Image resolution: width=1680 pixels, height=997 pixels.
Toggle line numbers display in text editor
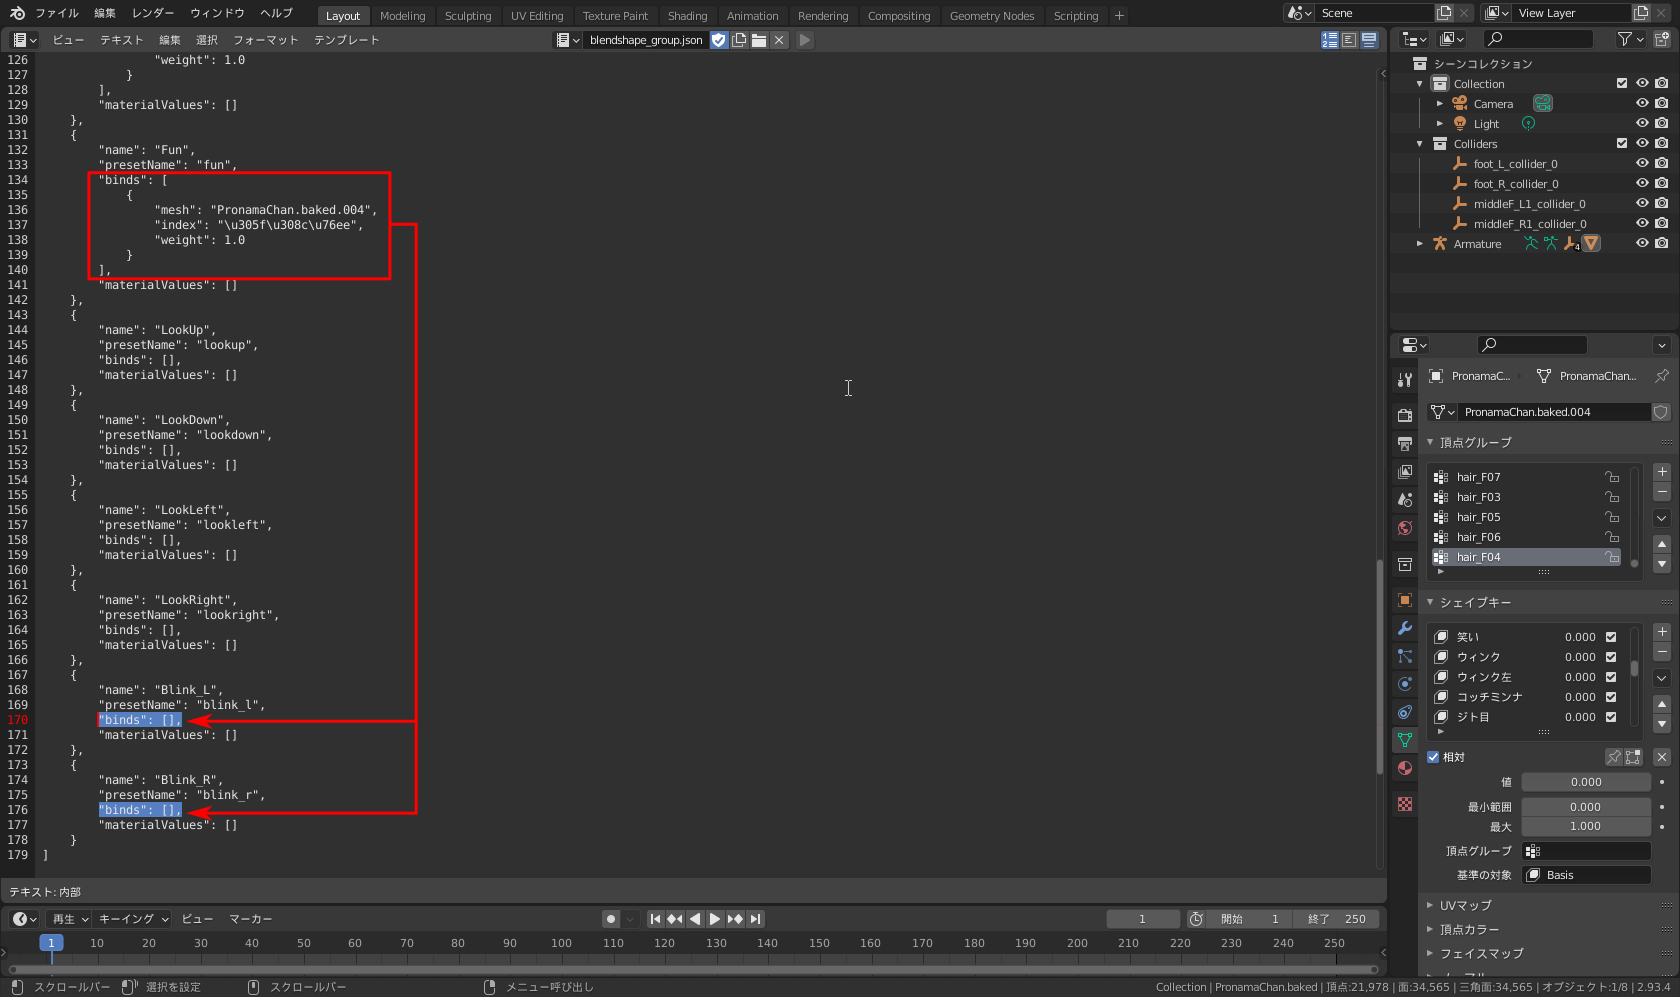tap(1330, 40)
